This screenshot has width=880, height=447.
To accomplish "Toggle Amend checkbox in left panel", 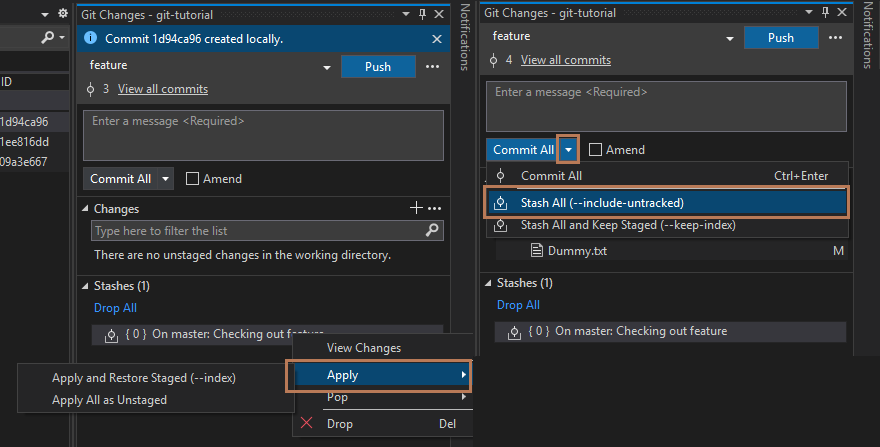I will click(192, 179).
